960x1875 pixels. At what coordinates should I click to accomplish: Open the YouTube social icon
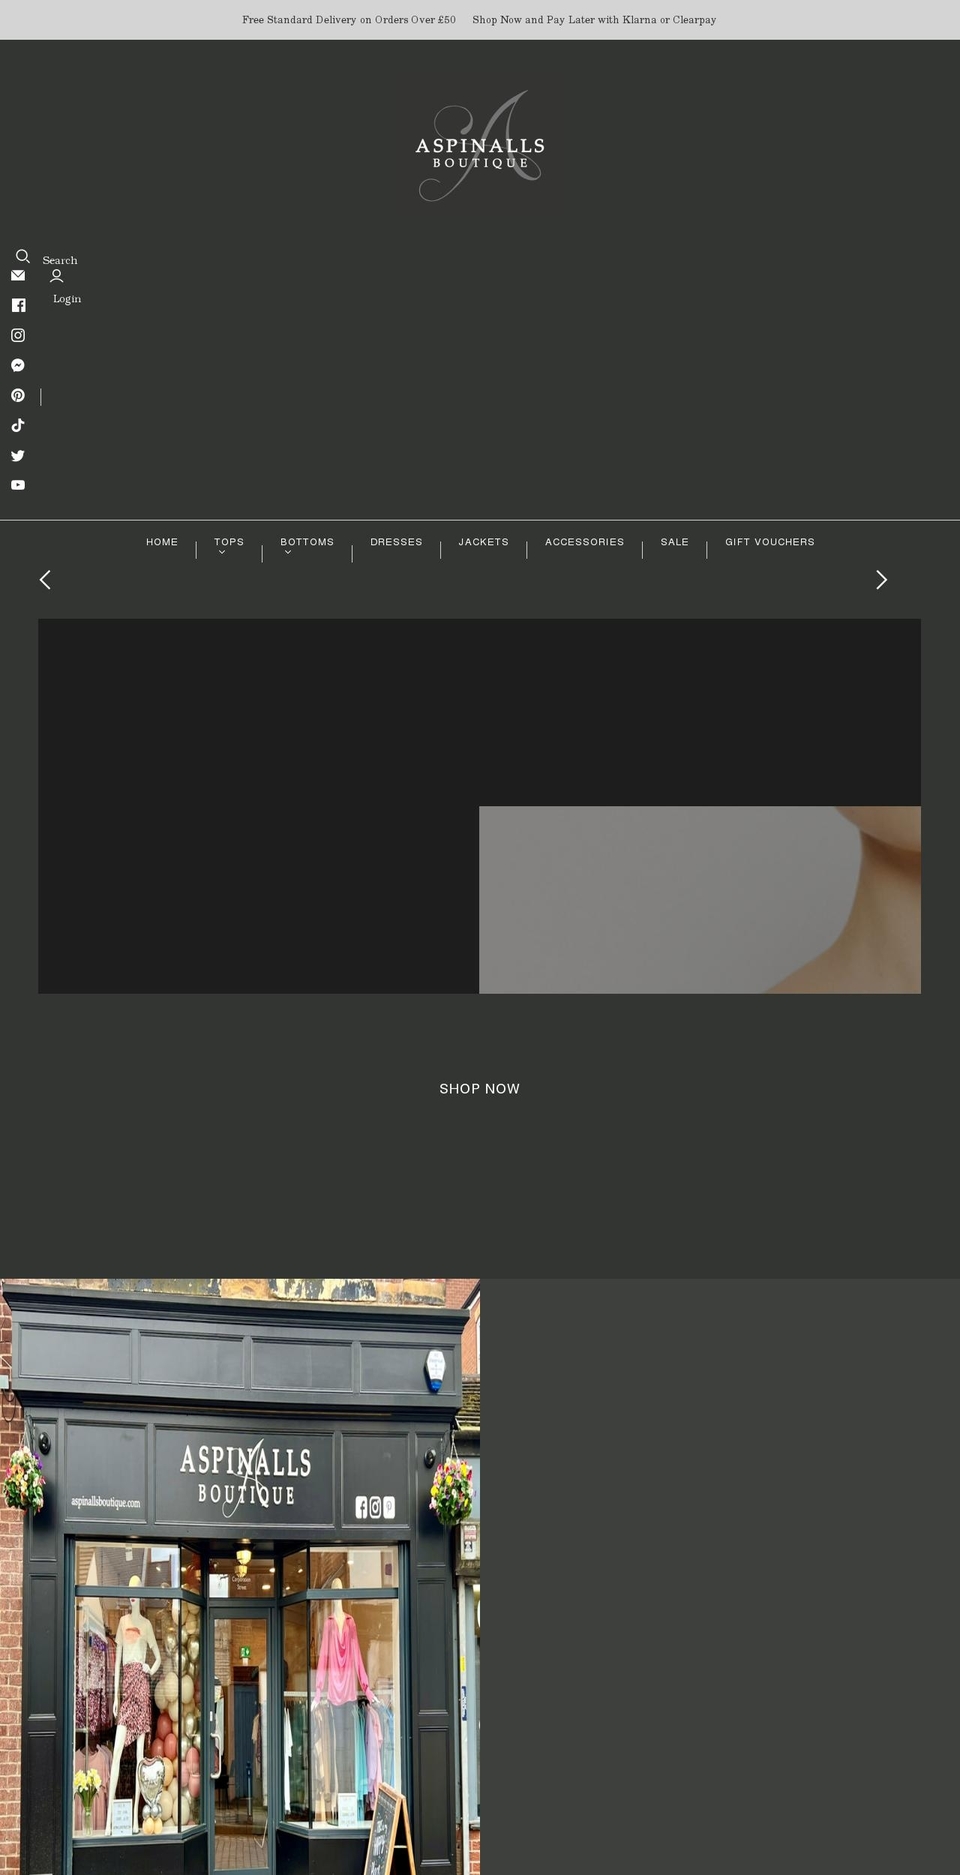click(x=18, y=485)
